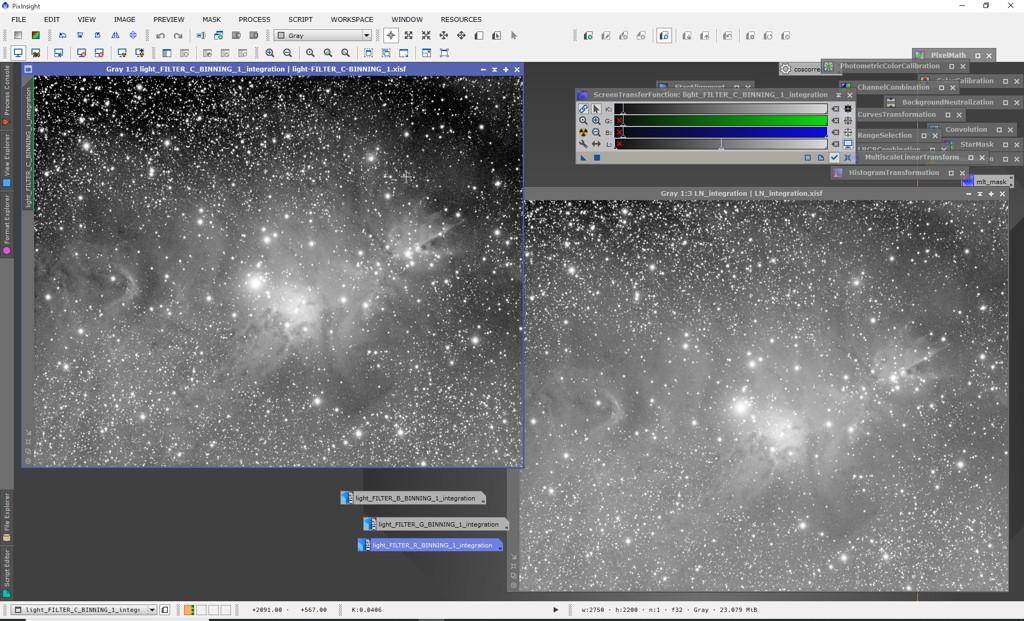Click the Zoom Out magnifier in the toolbar
1024x621 pixels.
(x=287, y=53)
